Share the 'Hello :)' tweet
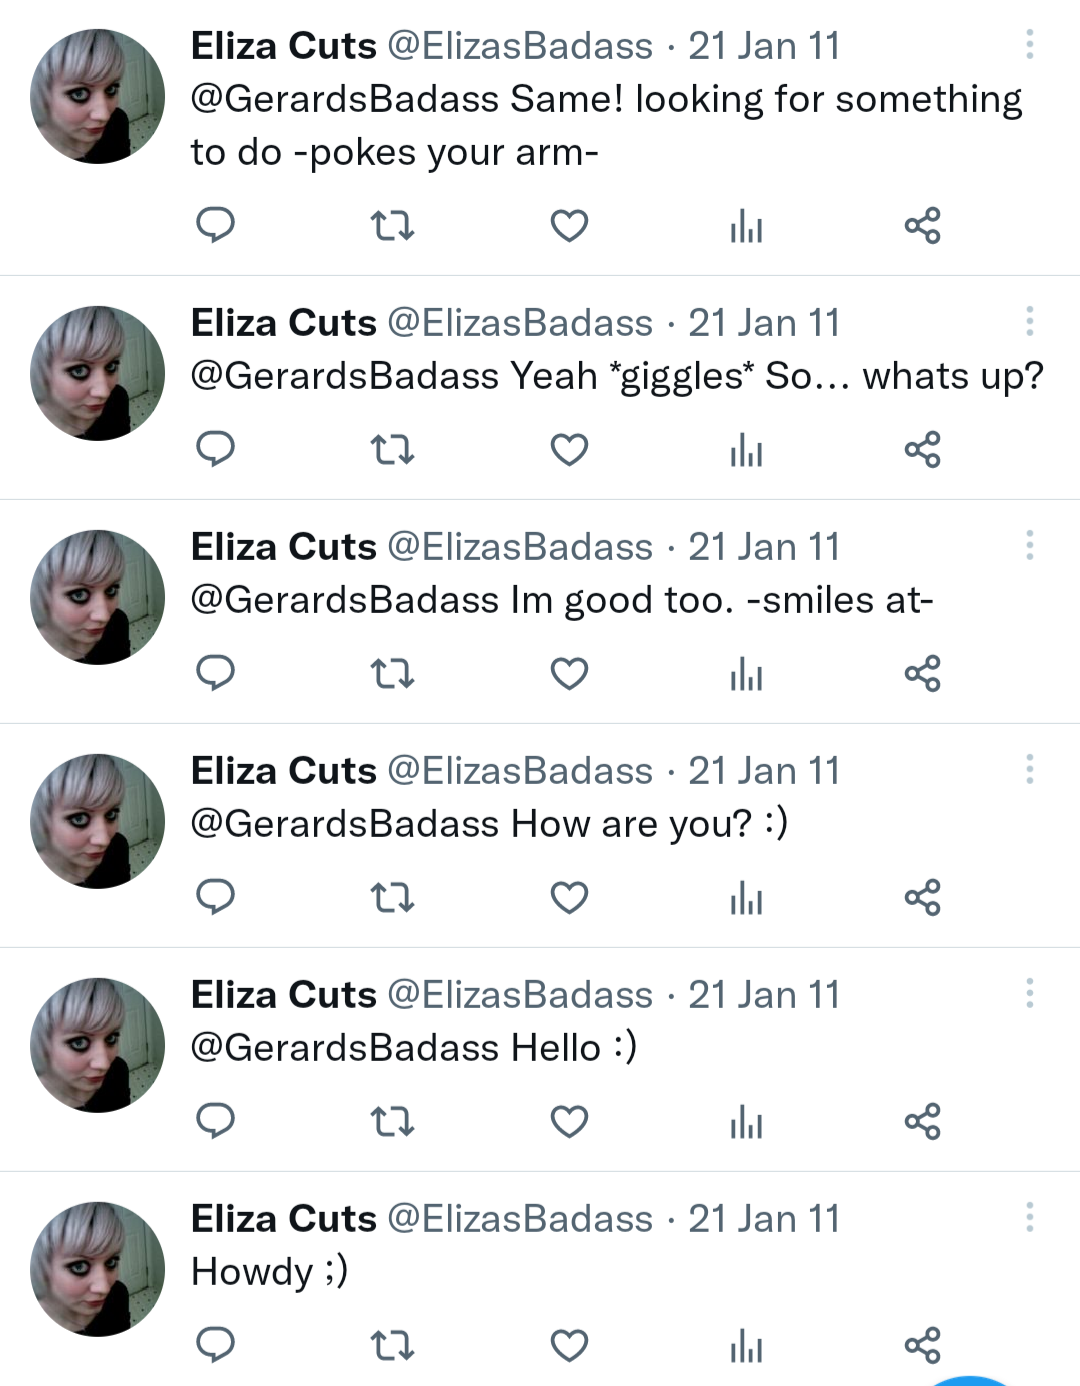The width and height of the screenshot is (1080, 1386). 922,1122
